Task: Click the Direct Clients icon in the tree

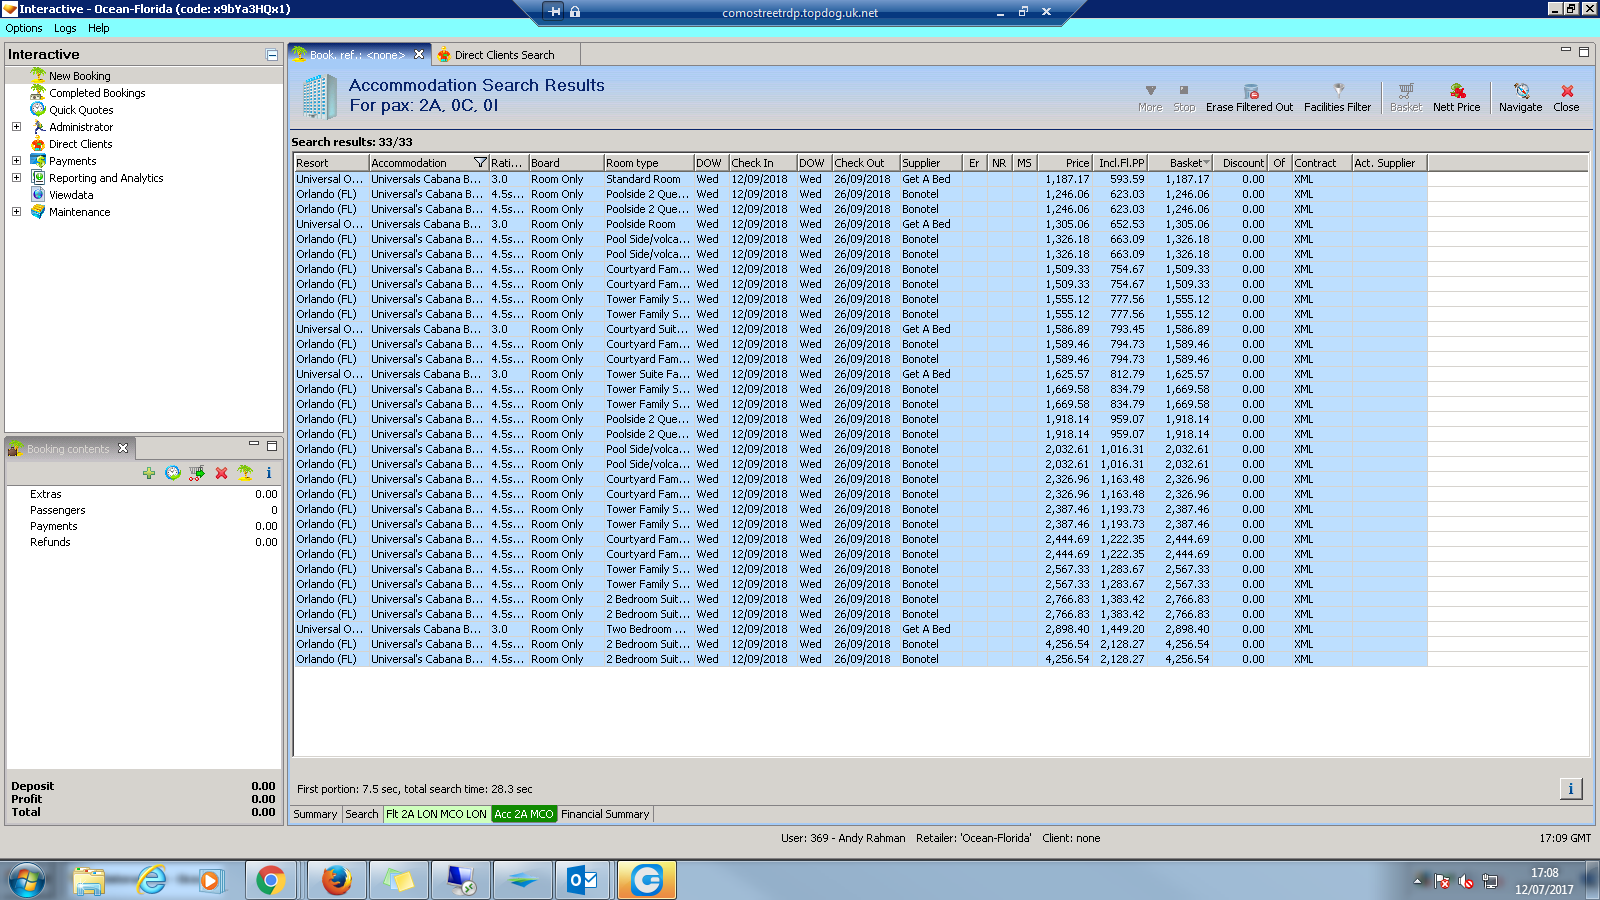Action: [38, 144]
